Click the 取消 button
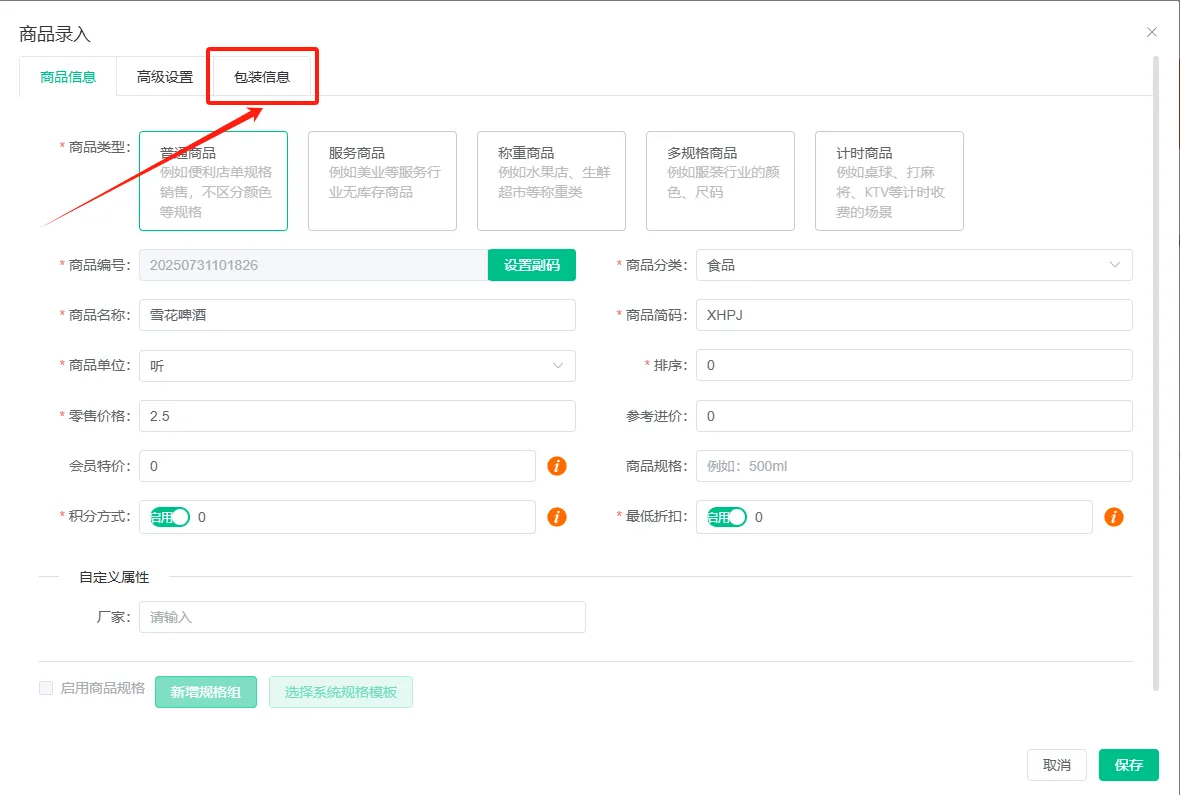Screen dimensions: 1180x795 pyautogui.click(x=1056, y=765)
